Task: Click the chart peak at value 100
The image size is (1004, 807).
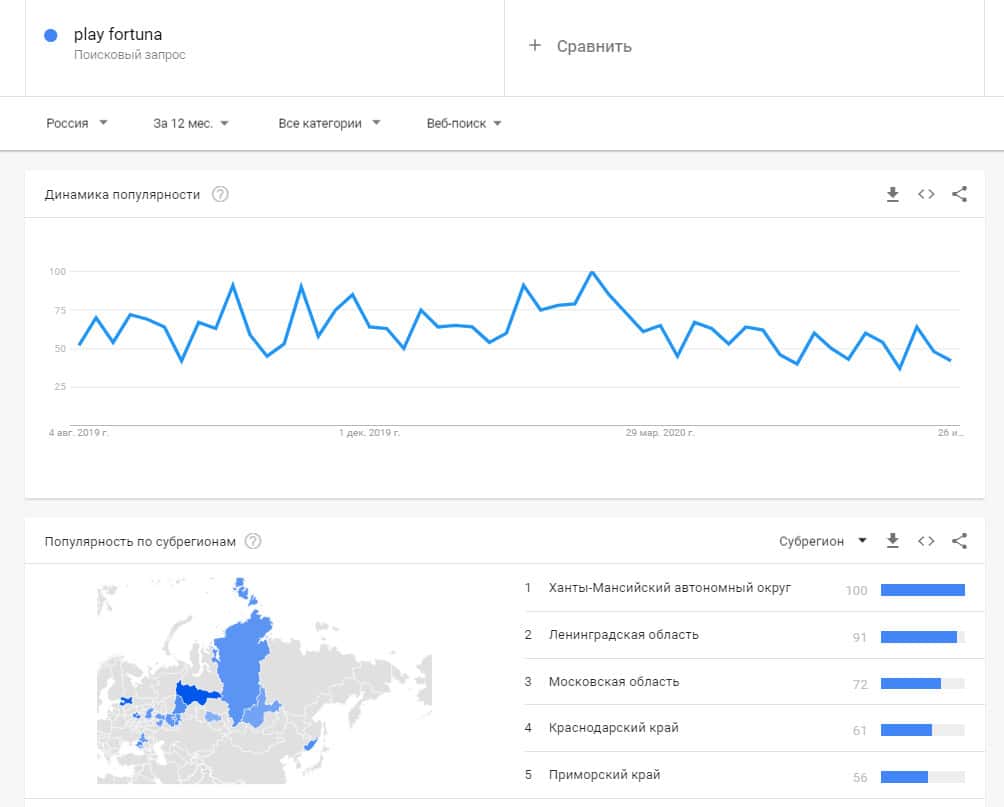Action: 592,272
